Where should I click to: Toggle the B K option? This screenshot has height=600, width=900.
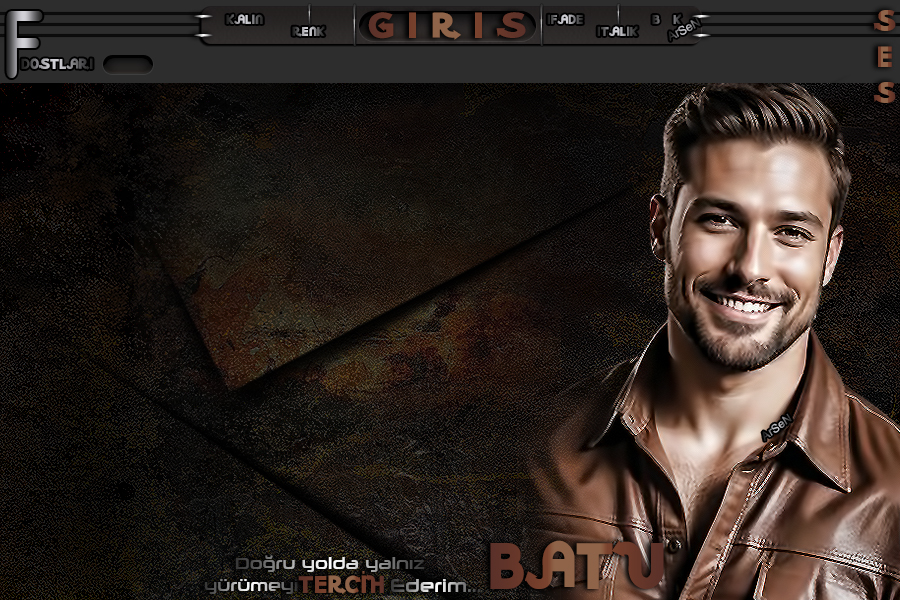(666, 19)
